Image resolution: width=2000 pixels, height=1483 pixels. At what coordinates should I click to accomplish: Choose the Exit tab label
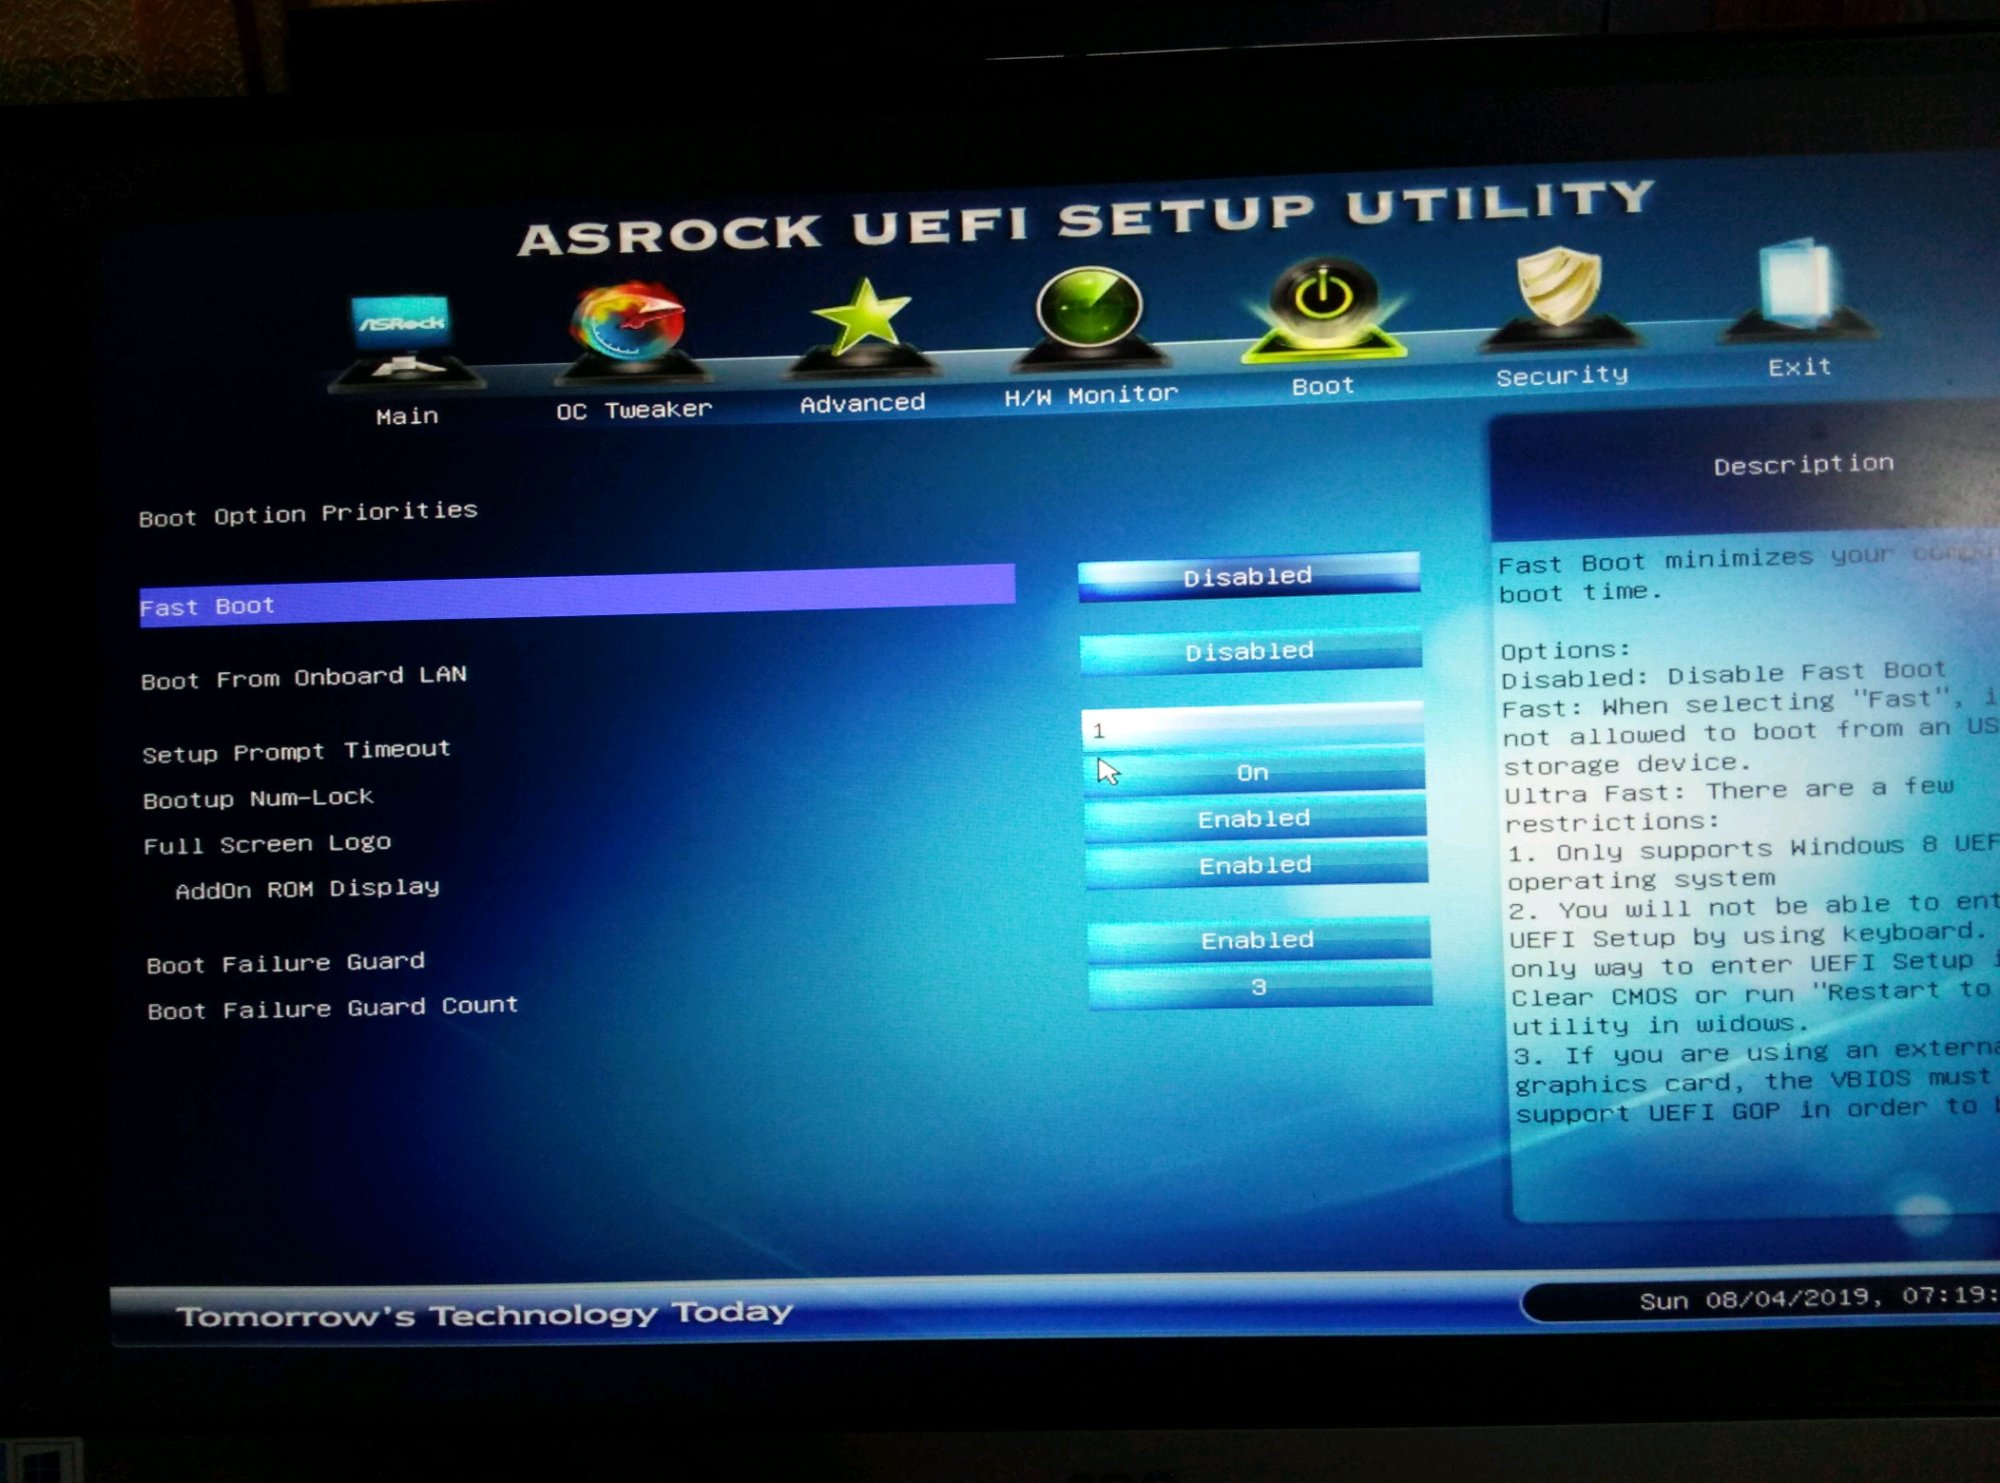(1799, 367)
